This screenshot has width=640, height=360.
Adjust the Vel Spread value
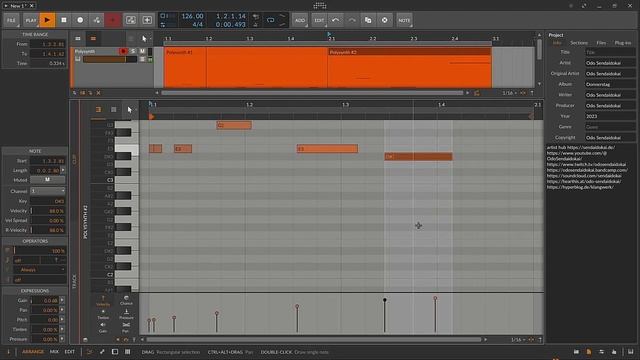[x=48, y=220]
